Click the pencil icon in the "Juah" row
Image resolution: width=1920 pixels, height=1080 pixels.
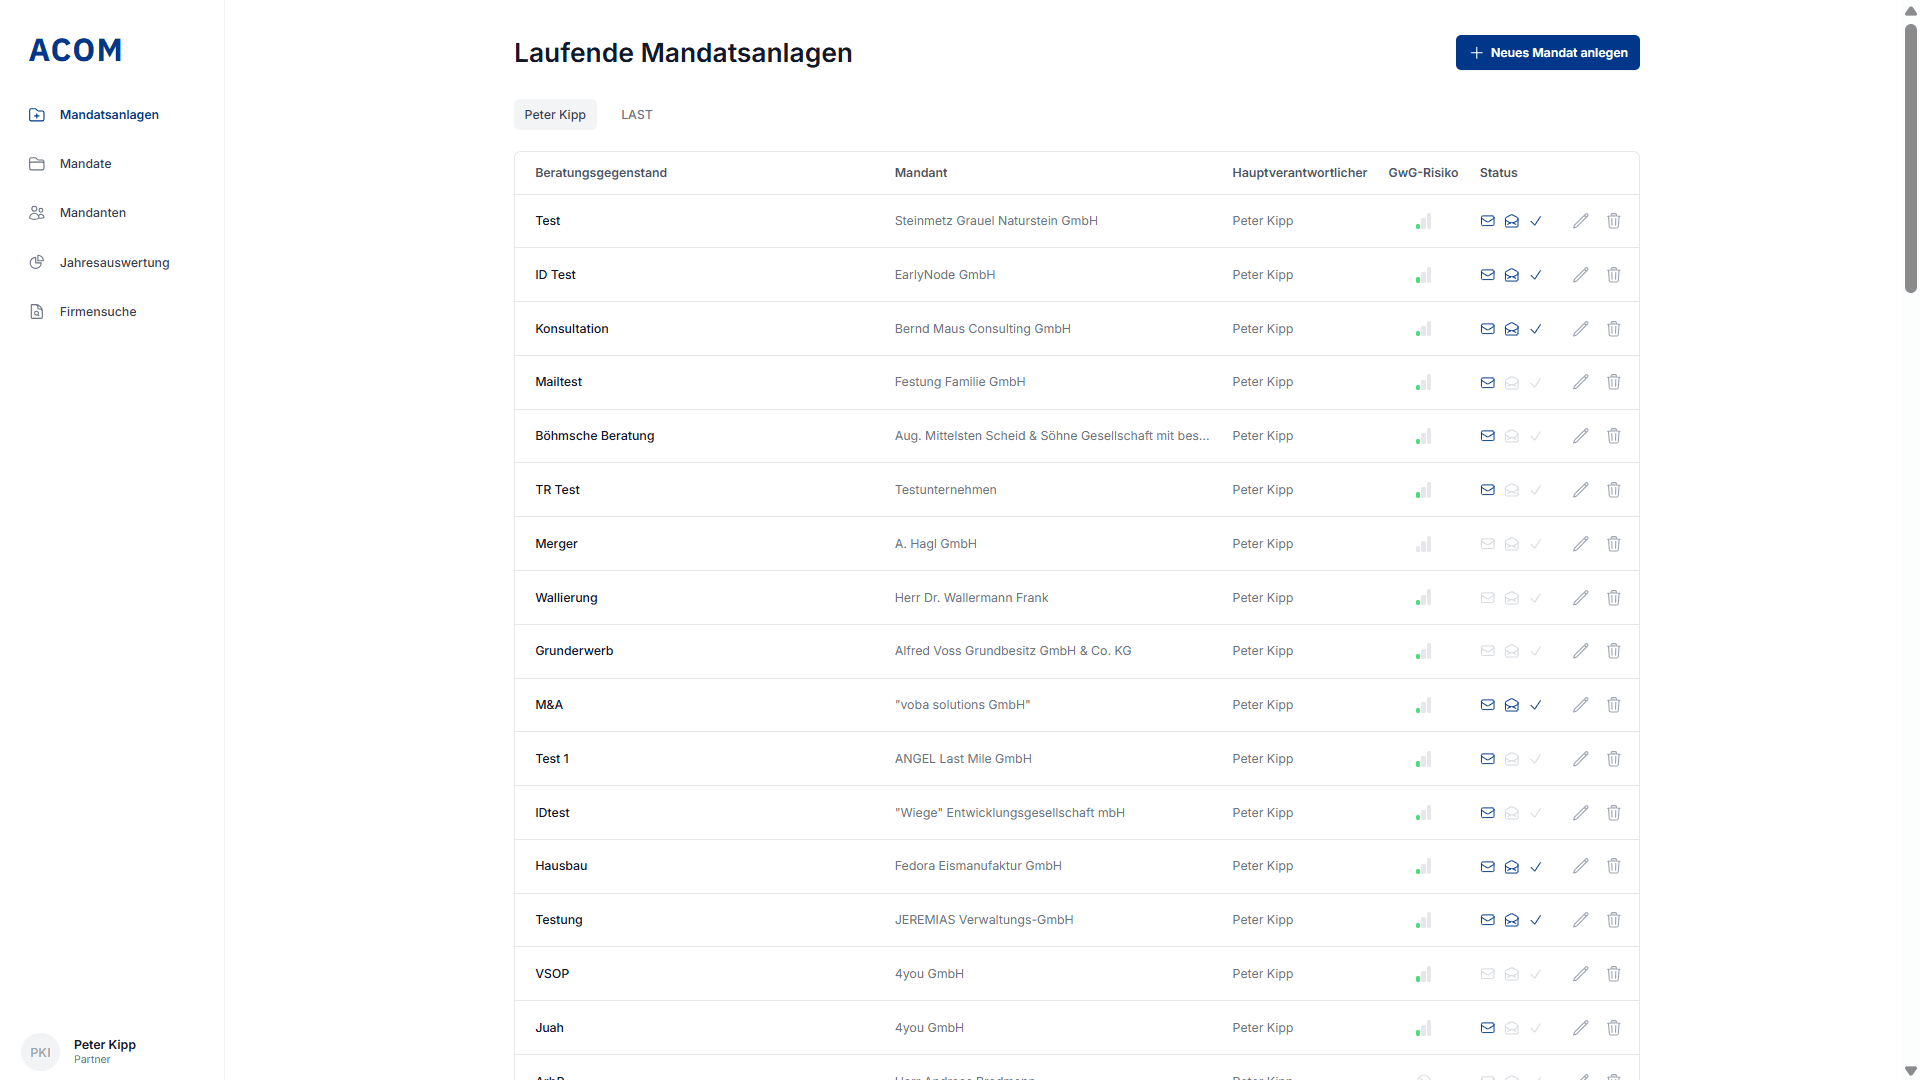pos(1581,1027)
